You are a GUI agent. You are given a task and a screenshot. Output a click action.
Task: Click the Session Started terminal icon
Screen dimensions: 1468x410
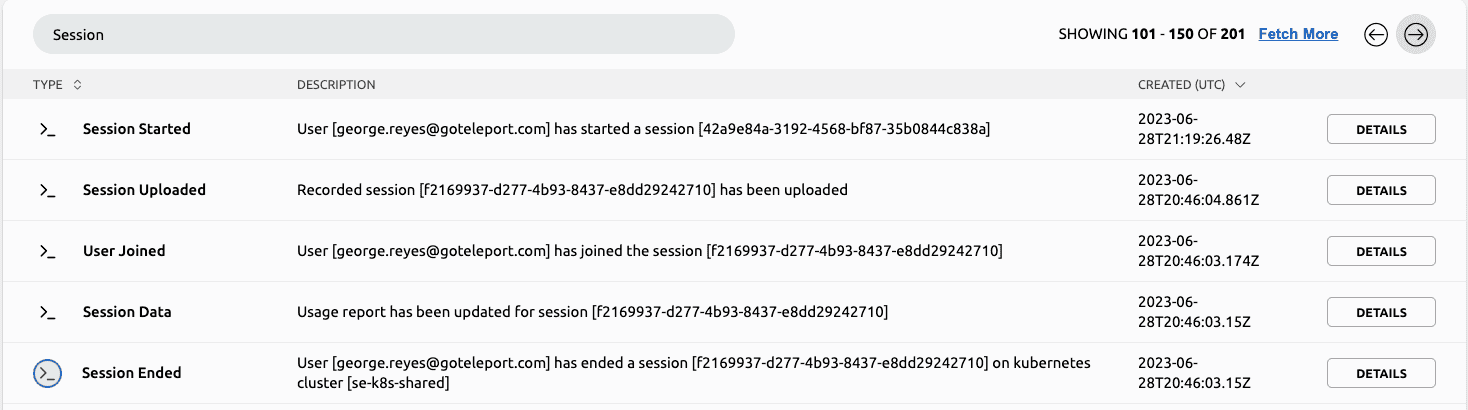point(47,129)
